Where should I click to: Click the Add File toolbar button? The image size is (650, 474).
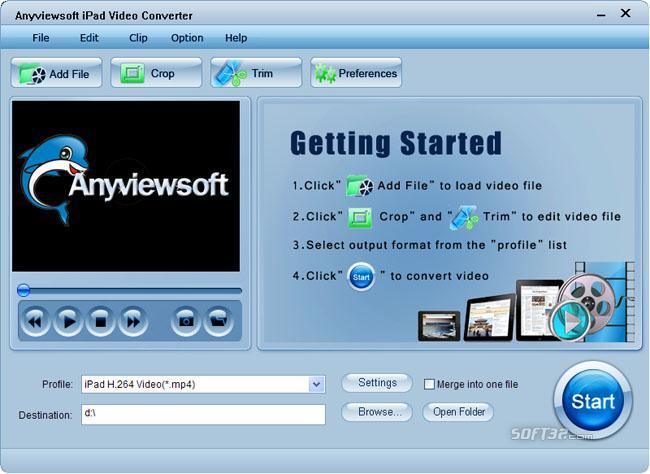pos(56,73)
